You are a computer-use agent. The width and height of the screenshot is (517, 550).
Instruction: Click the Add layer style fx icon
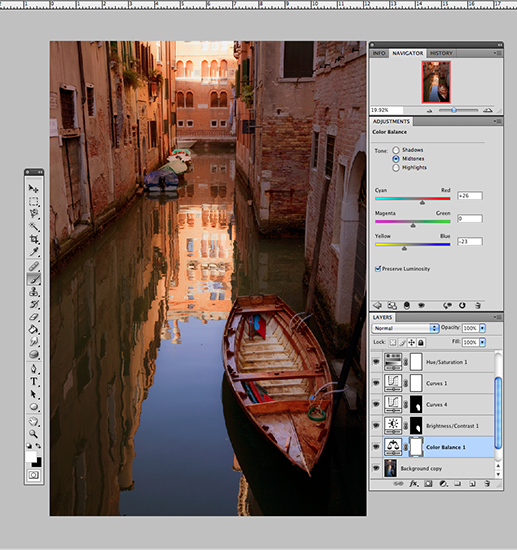(x=413, y=484)
